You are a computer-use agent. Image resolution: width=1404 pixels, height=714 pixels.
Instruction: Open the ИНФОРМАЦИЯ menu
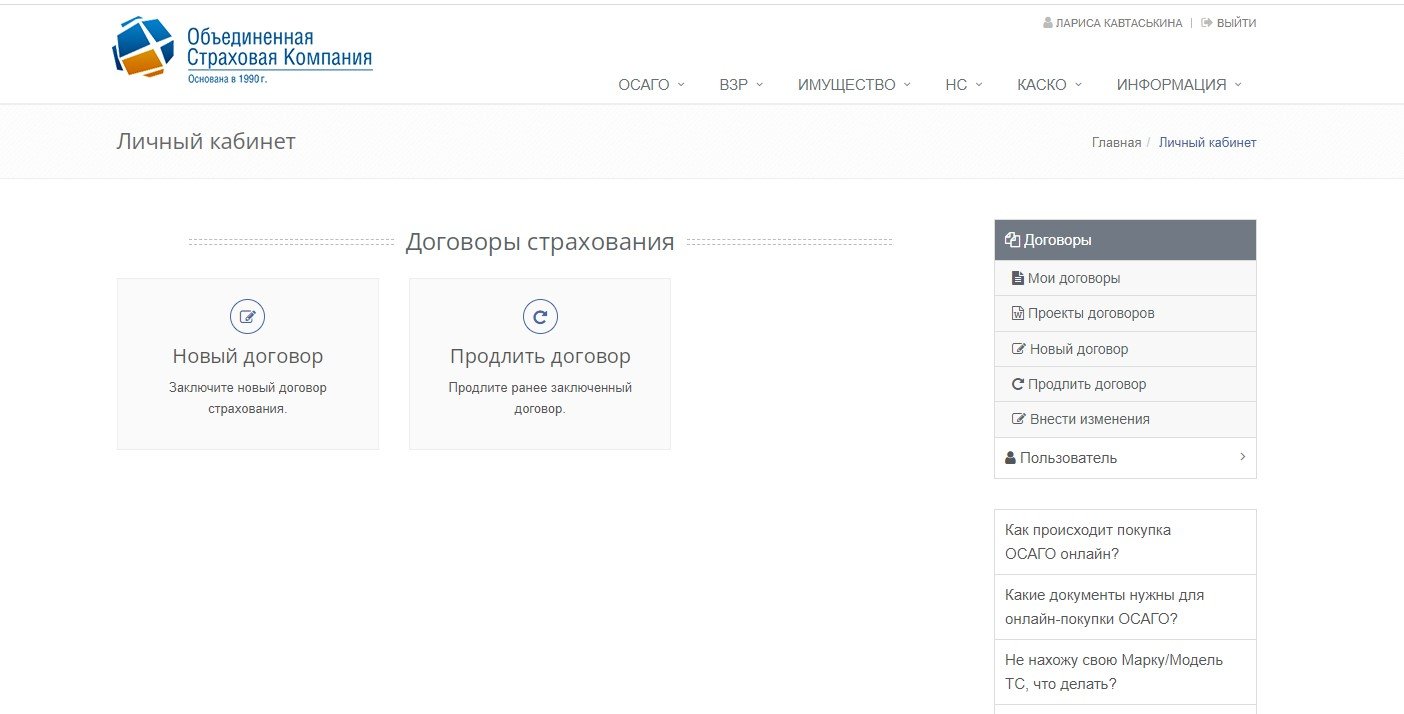pos(1178,85)
